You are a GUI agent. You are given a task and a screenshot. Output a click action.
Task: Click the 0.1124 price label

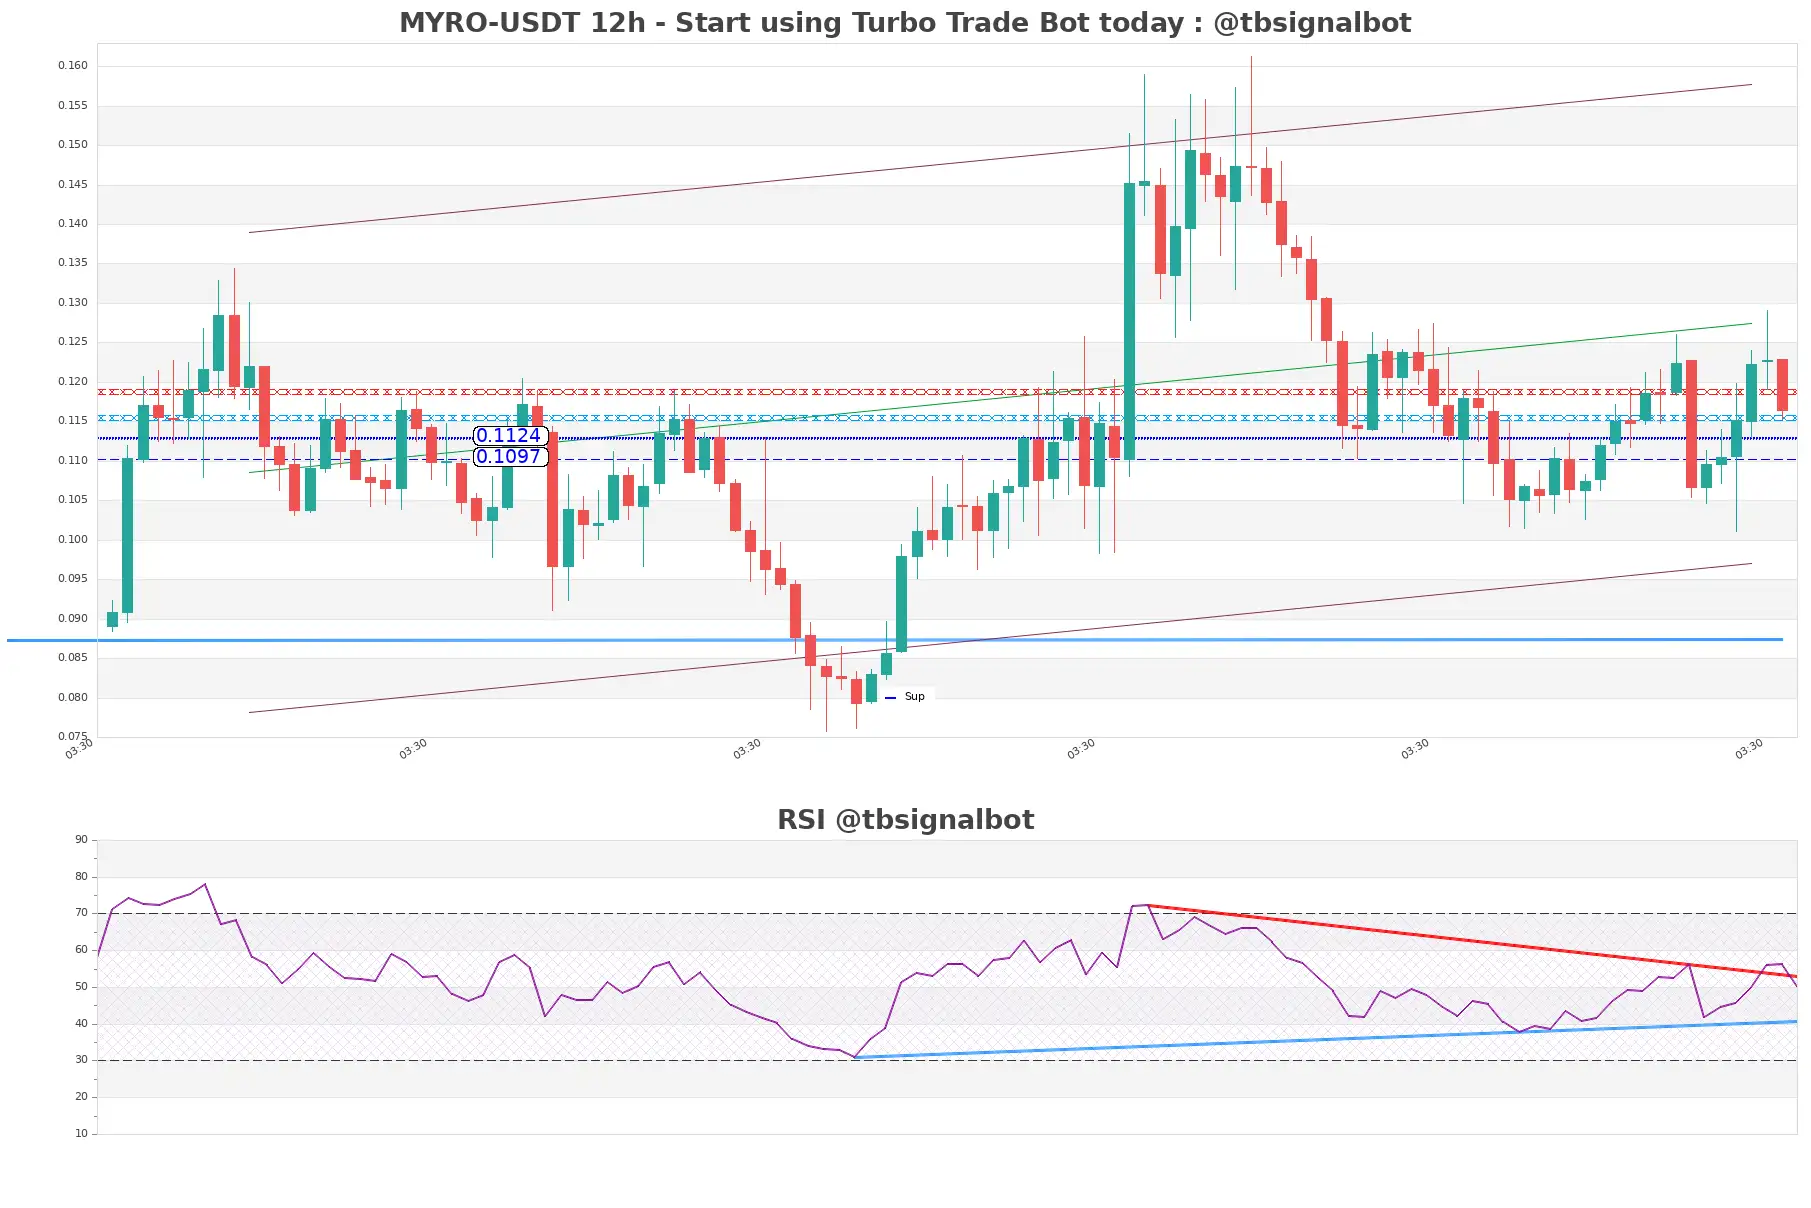point(510,435)
